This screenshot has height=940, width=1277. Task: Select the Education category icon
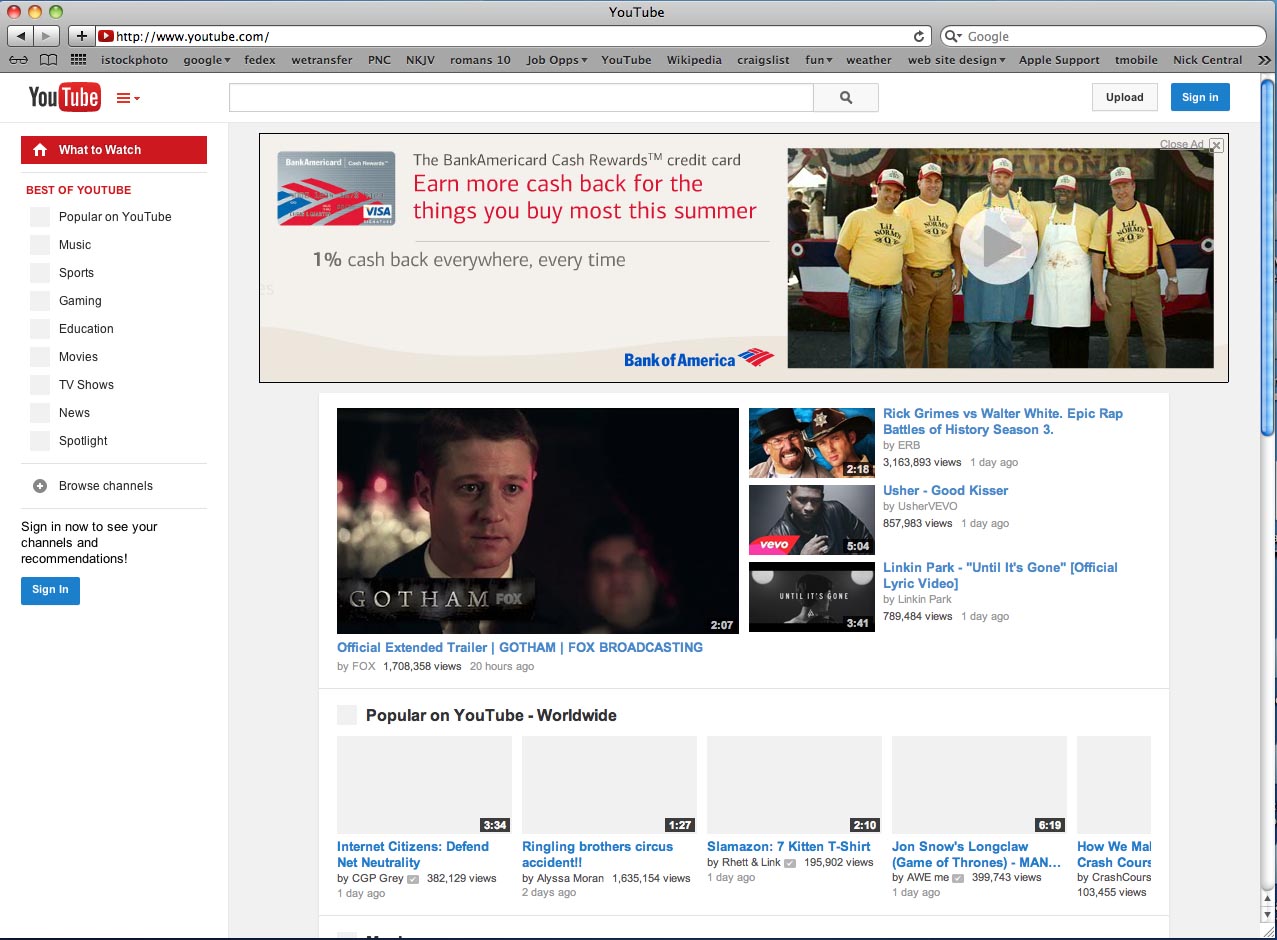point(40,329)
